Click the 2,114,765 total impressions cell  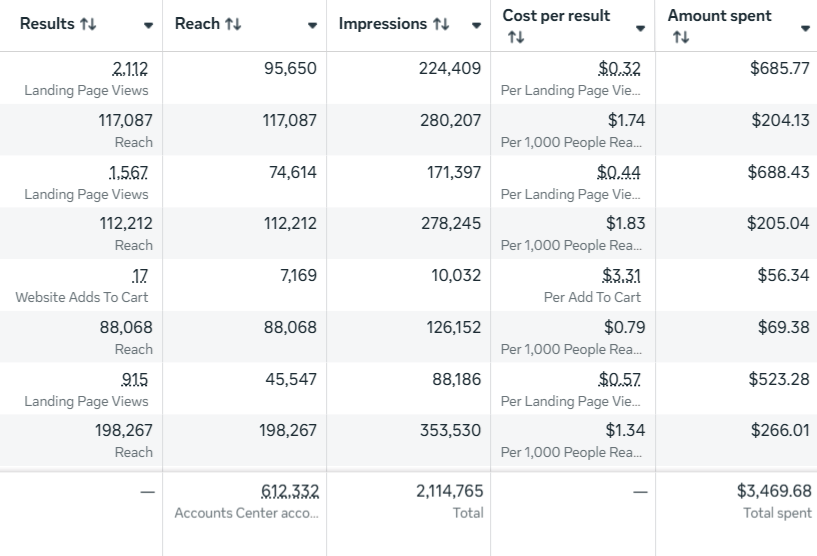[449, 491]
